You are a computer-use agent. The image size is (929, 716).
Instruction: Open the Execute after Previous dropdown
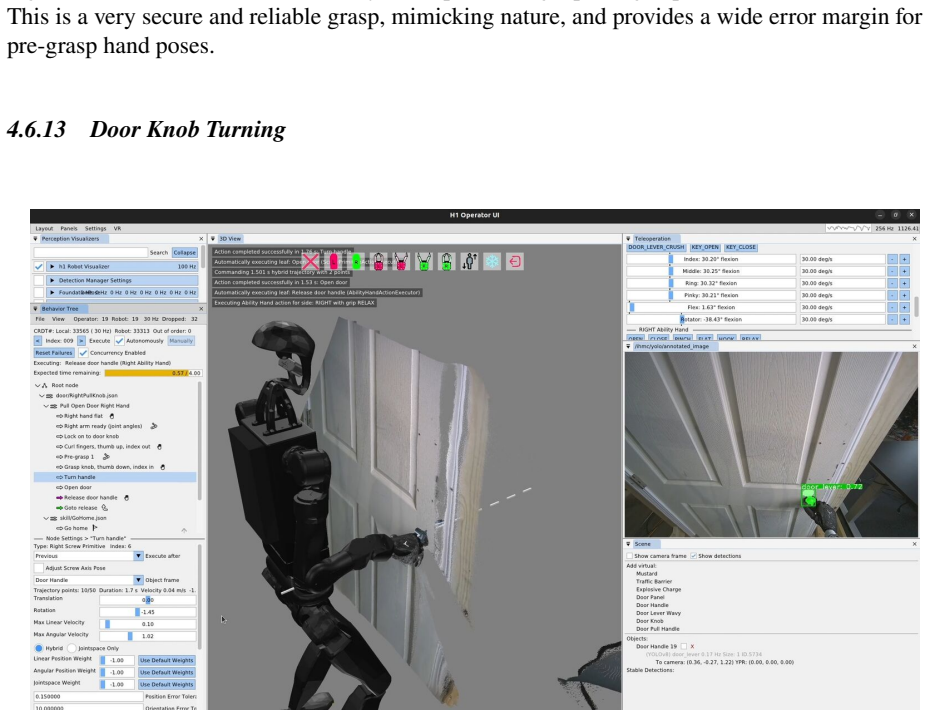coord(88,556)
